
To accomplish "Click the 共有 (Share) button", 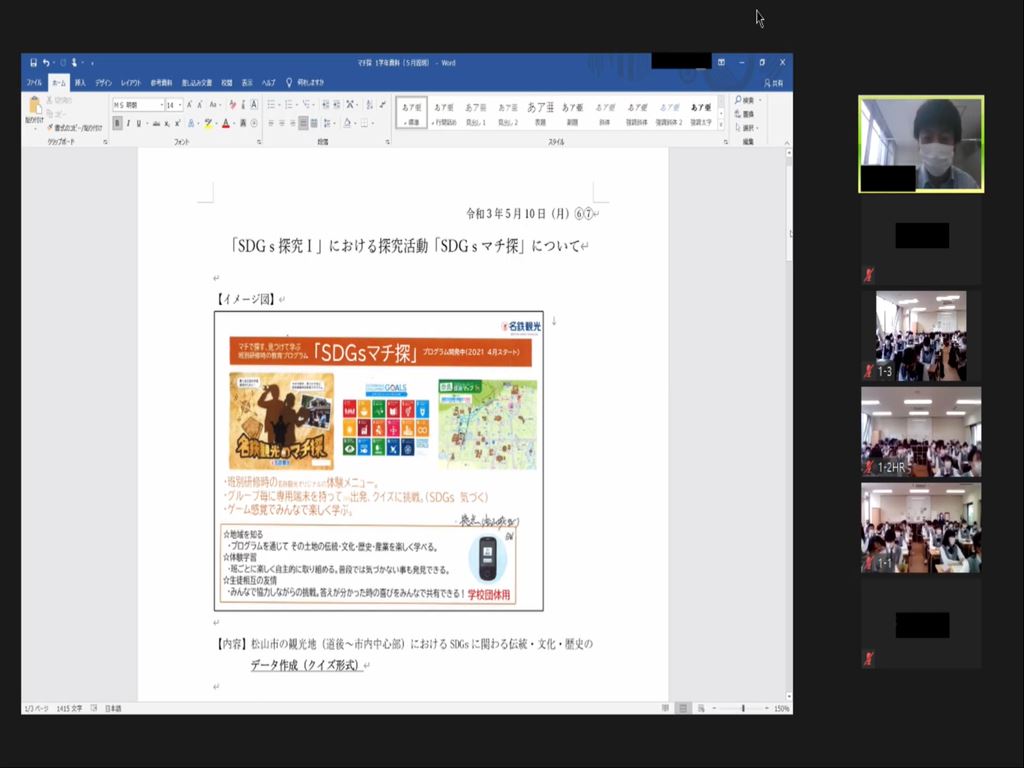I will [774, 83].
